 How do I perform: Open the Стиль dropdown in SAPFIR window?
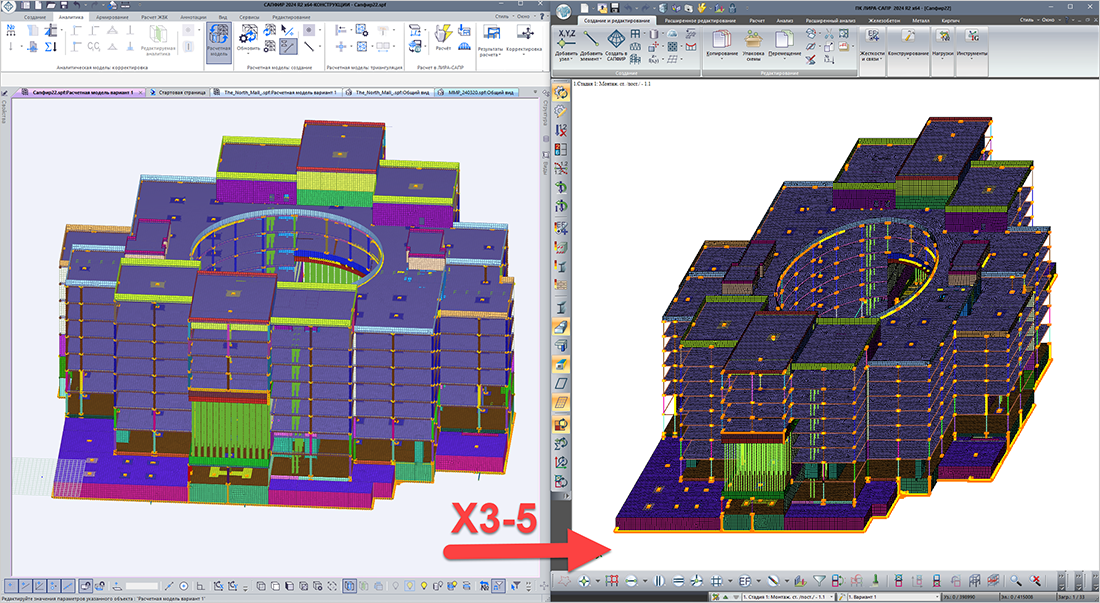pyautogui.click(x=502, y=16)
